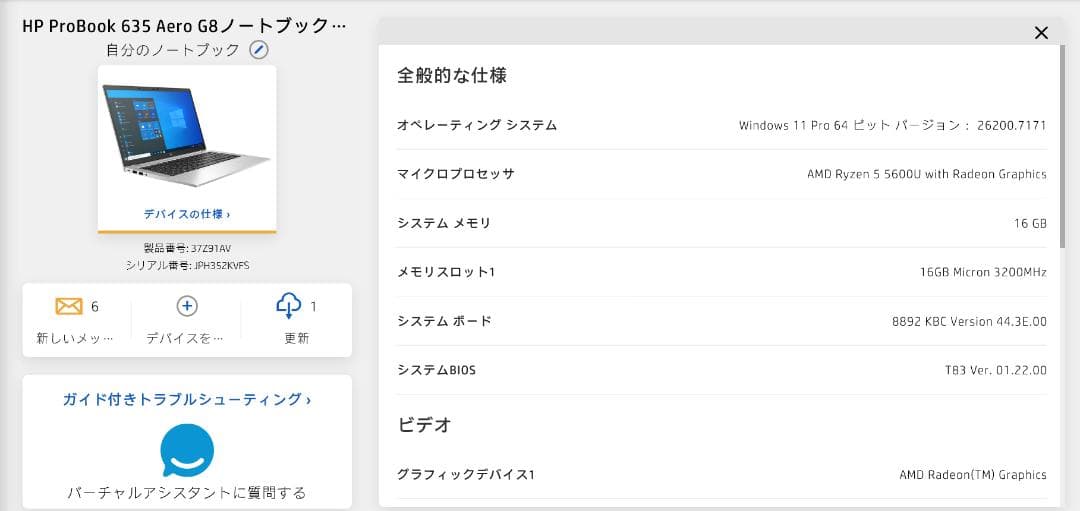Click the pencil edit icon beside 自分のノートブック
Viewport: 1080px width, 511px height.
(259, 50)
